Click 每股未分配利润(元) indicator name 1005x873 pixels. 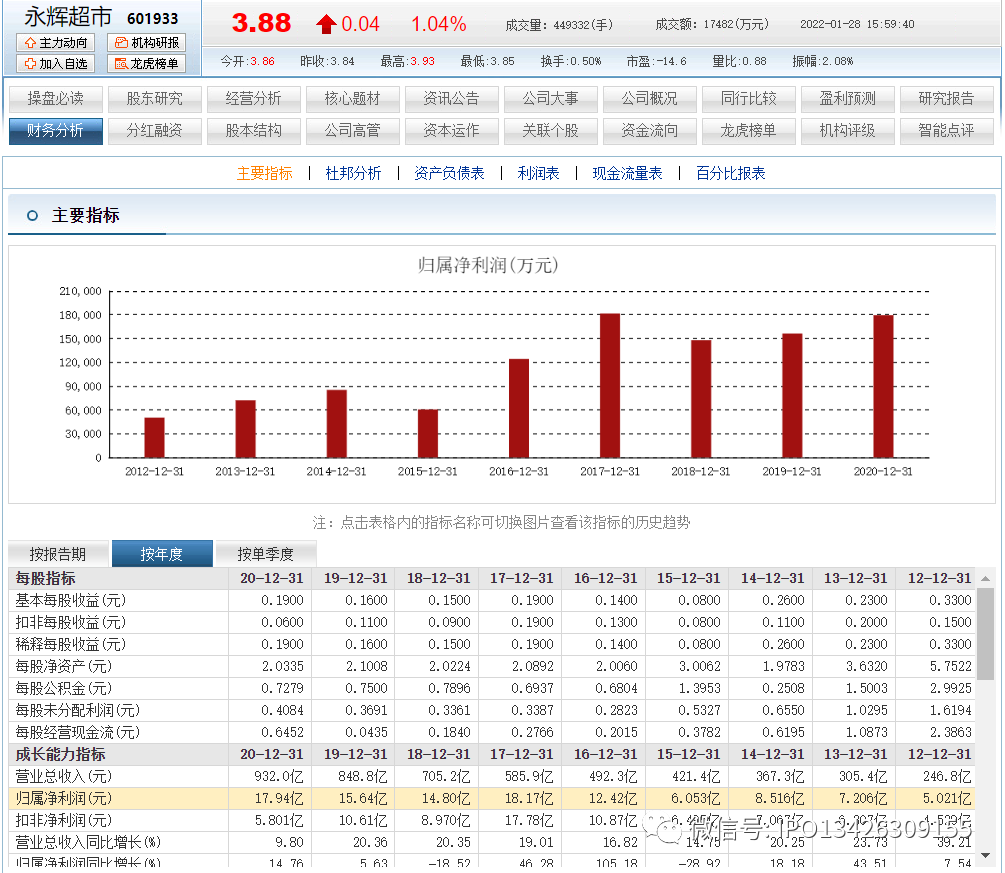(78, 710)
